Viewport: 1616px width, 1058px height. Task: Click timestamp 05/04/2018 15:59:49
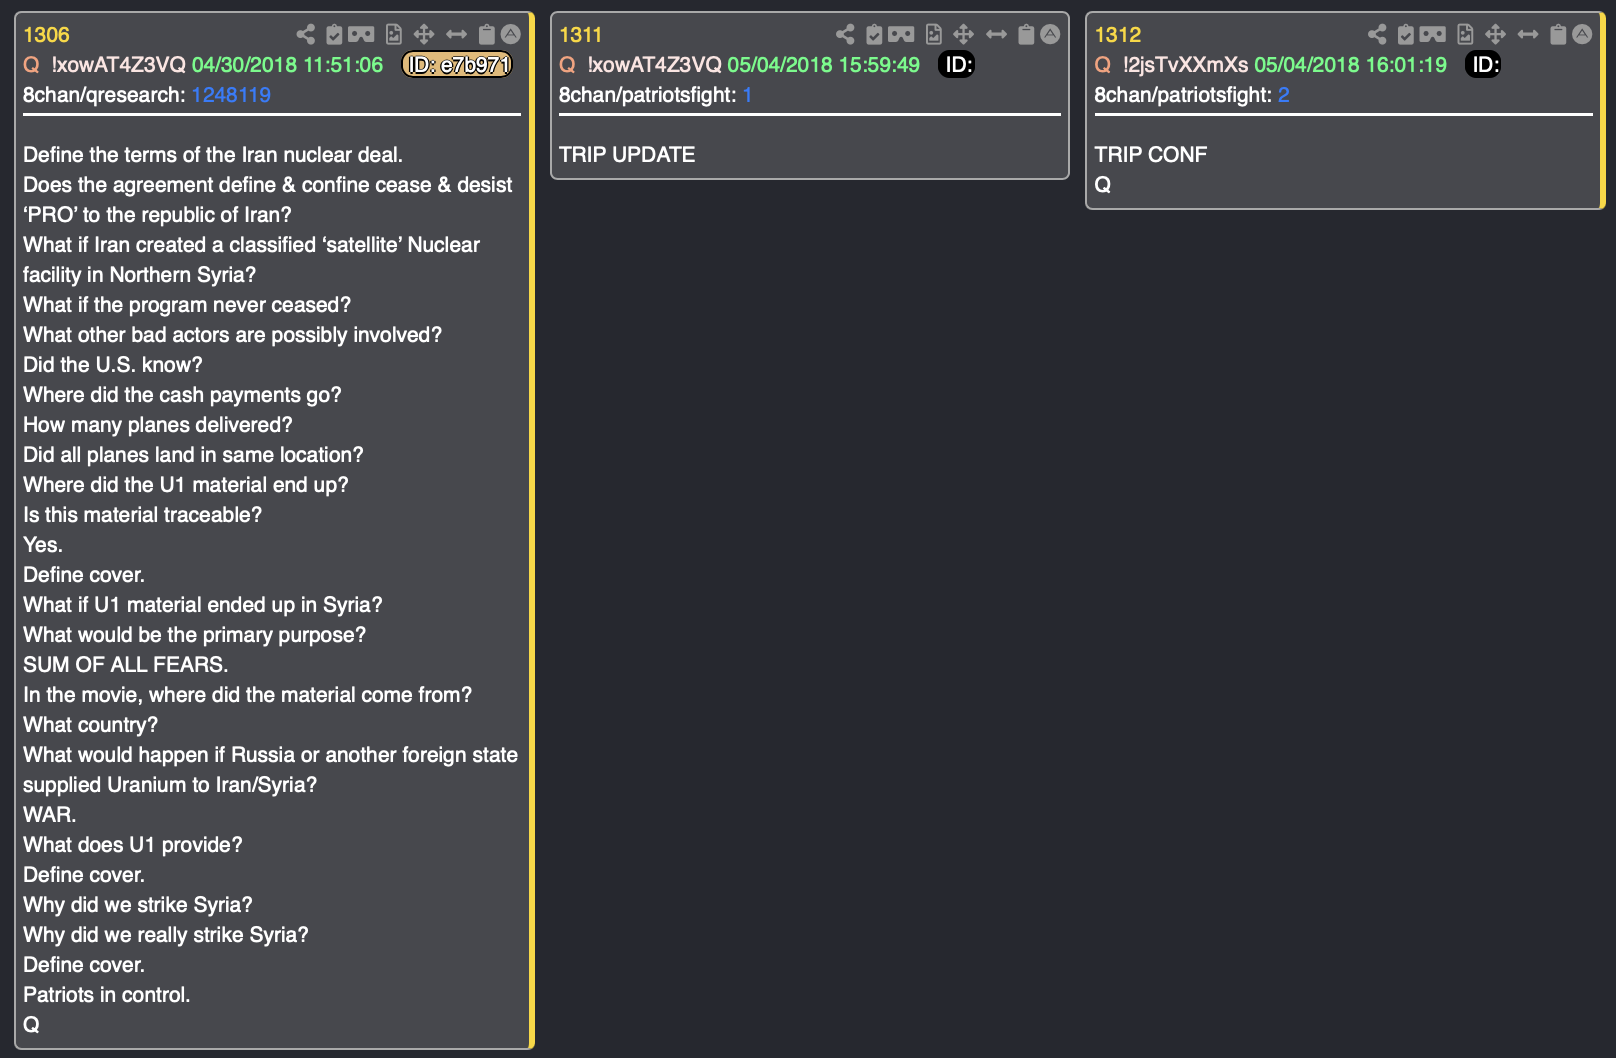(824, 65)
